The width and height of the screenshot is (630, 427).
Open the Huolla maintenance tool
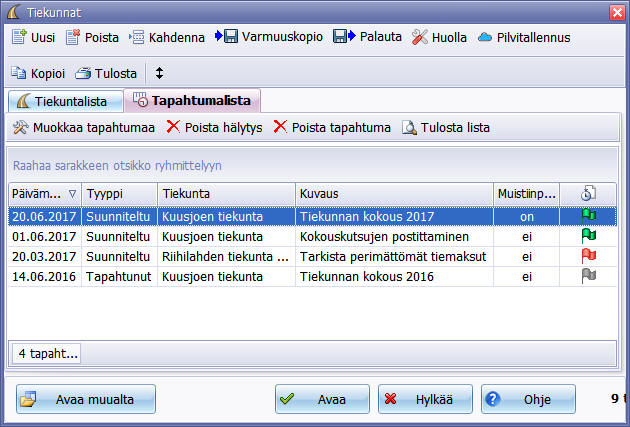pyautogui.click(x=439, y=37)
